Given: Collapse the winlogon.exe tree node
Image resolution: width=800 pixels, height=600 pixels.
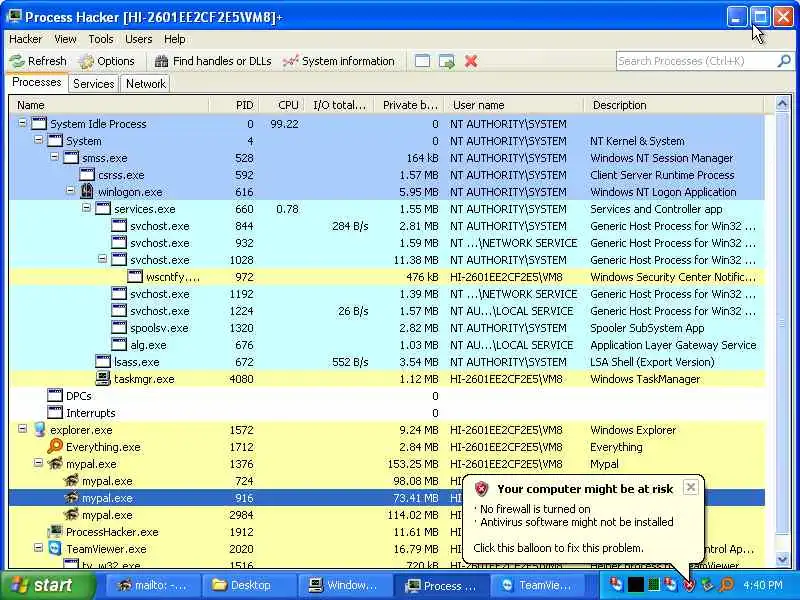Looking at the screenshot, I should (x=70, y=191).
